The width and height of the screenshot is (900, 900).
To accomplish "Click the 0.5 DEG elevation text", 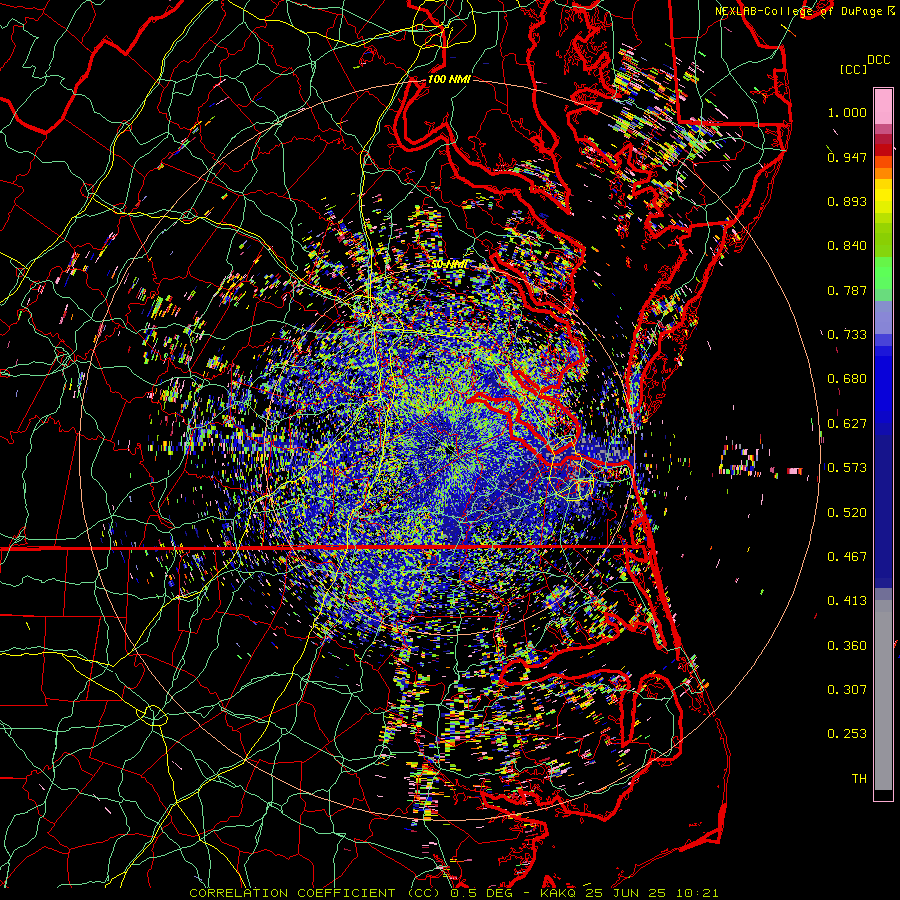I will point(482,893).
